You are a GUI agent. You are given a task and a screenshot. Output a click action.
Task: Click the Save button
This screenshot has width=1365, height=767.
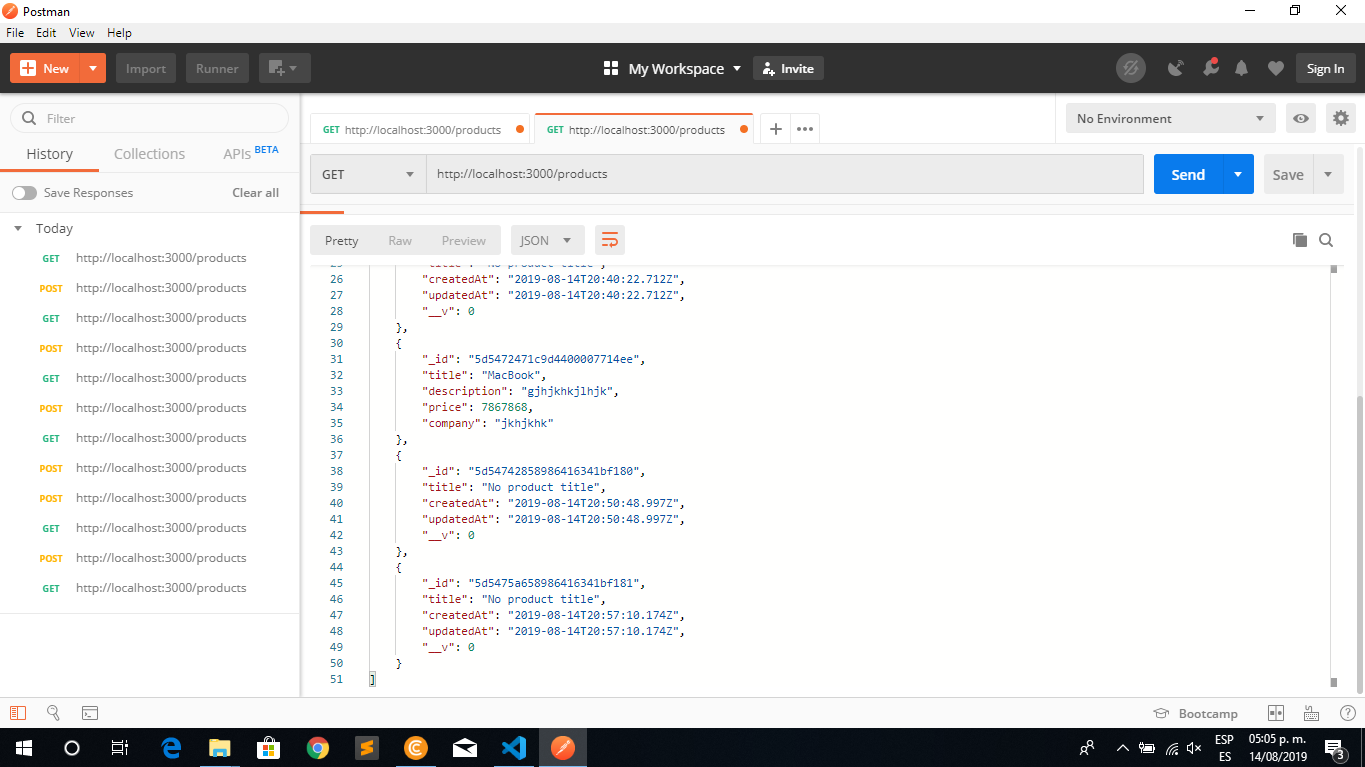coord(1288,174)
